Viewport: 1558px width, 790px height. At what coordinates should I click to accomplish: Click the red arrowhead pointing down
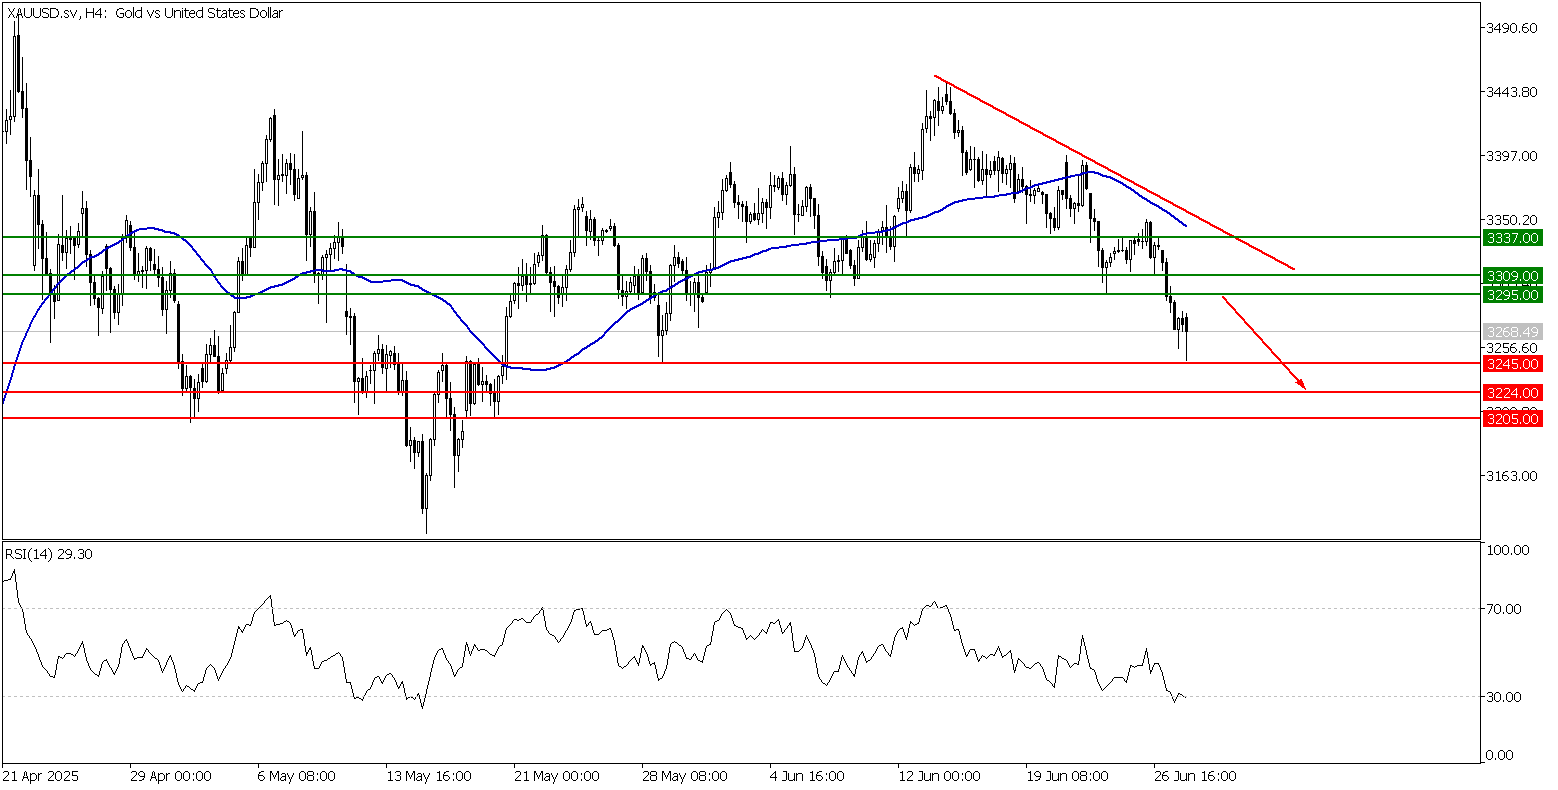coord(1301,382)
